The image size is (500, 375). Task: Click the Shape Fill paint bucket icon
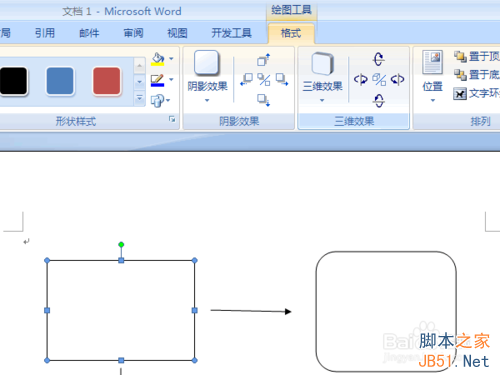[x=157, y=59]
